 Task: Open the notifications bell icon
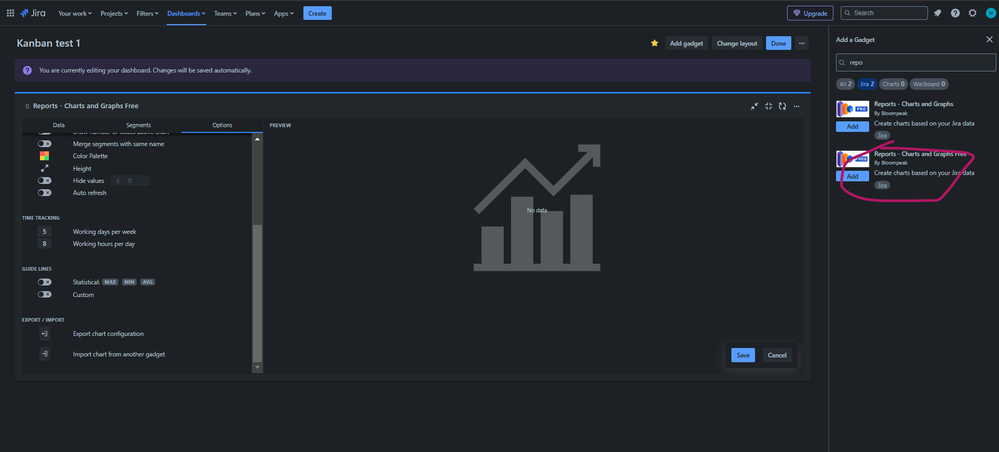(938, 13)
